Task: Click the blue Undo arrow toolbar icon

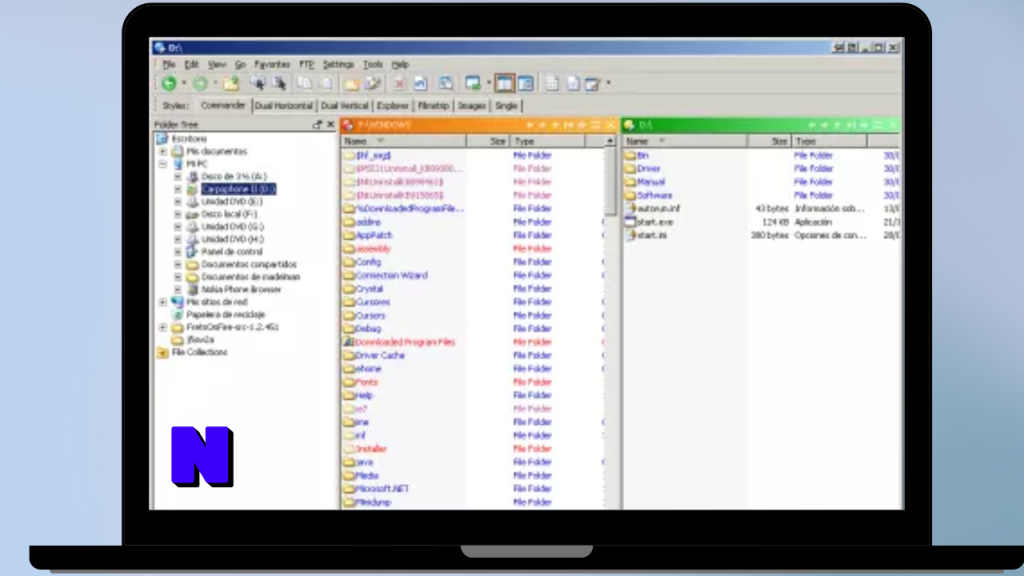Action: 420,84
